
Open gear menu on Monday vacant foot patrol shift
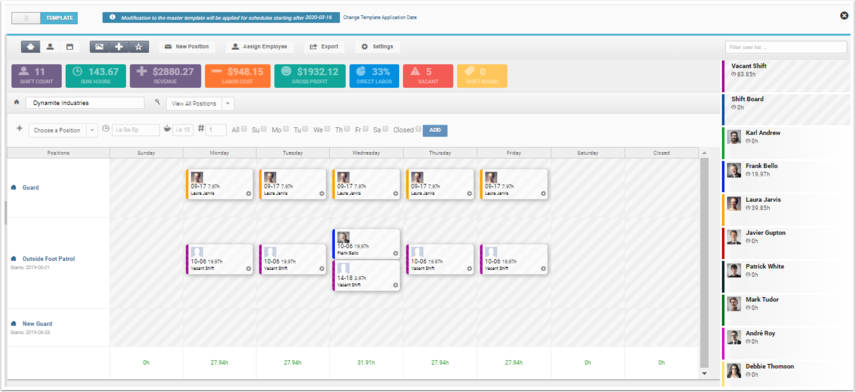pos(248,269)
